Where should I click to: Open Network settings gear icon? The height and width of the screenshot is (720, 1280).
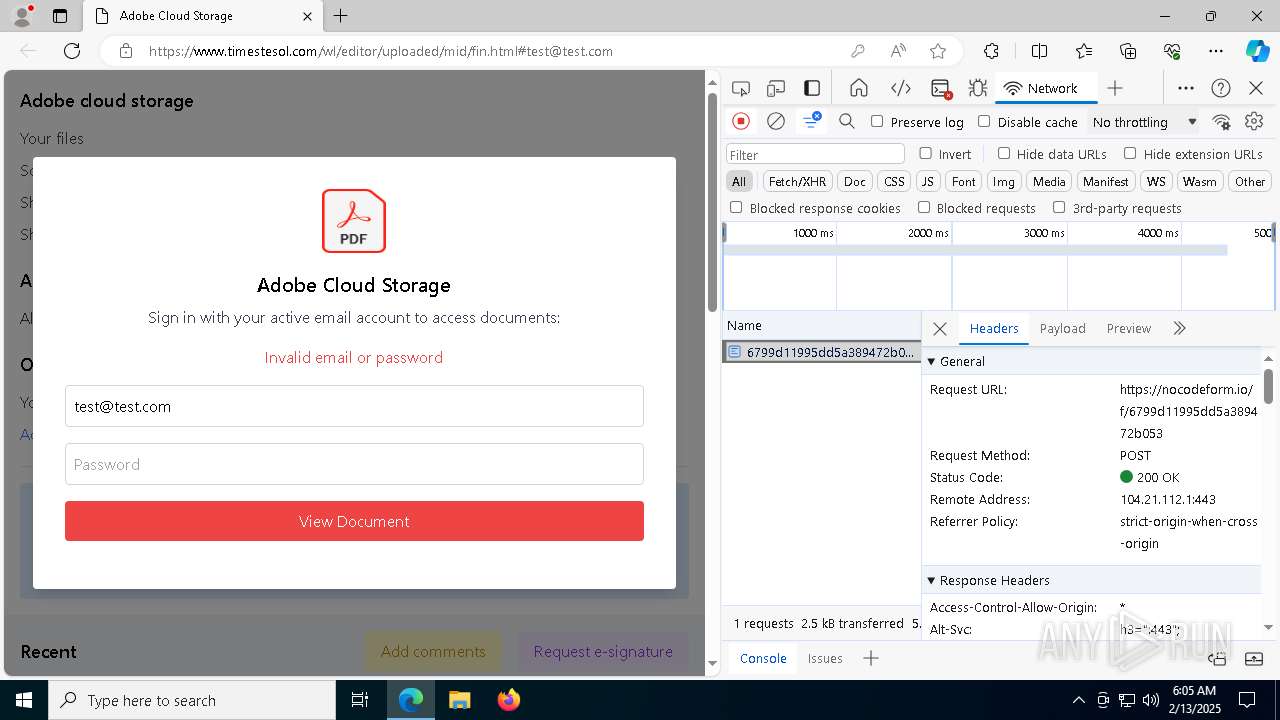coord(1254,121)
